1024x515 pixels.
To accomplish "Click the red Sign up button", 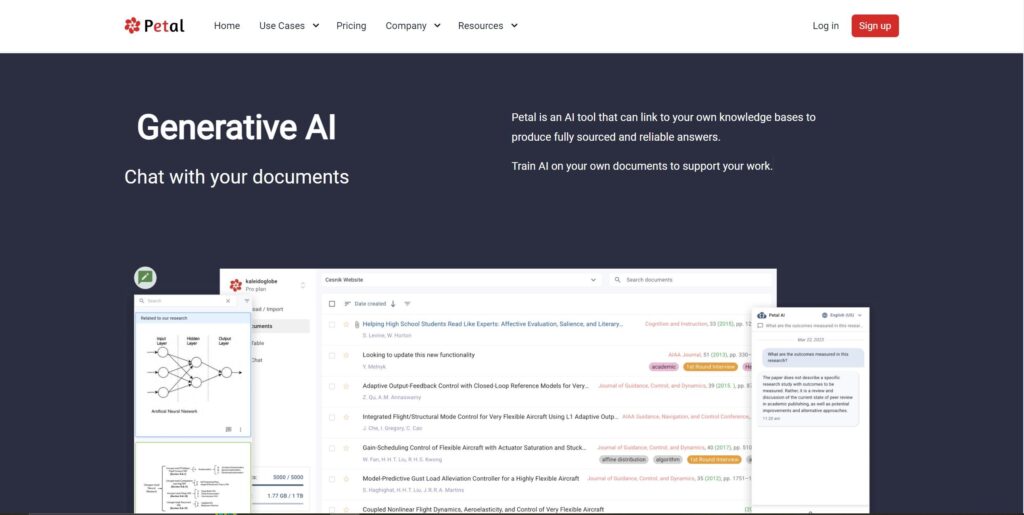I will click(x=874, y=26).
